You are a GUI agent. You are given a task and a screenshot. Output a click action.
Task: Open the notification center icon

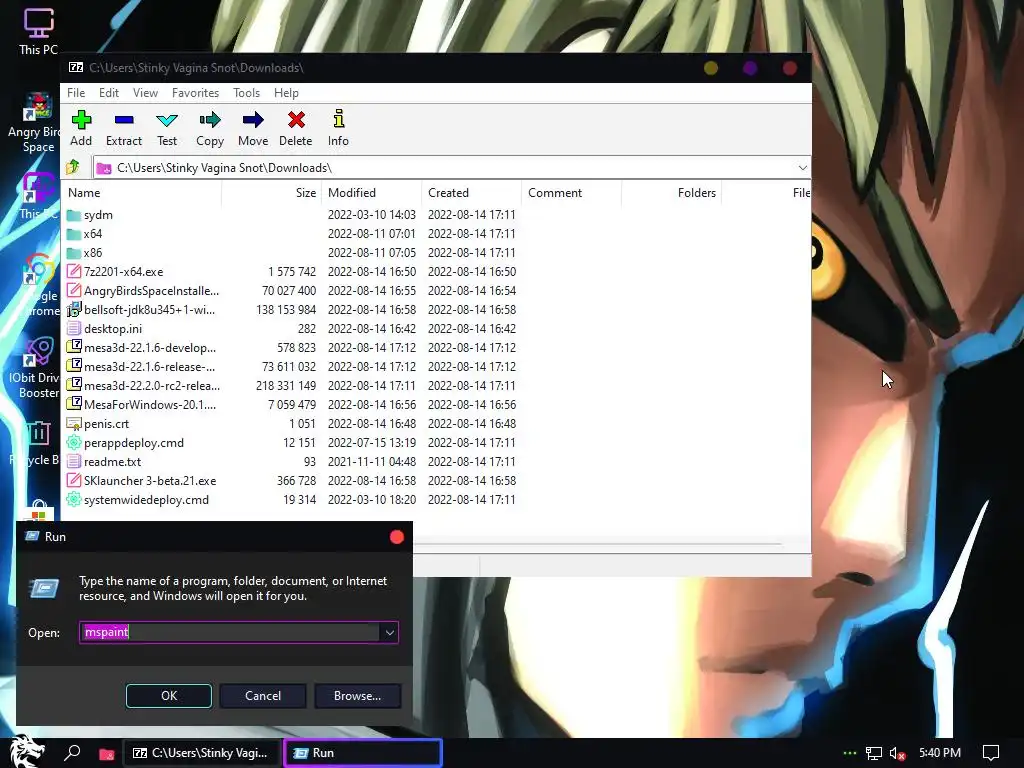(991, 753)
